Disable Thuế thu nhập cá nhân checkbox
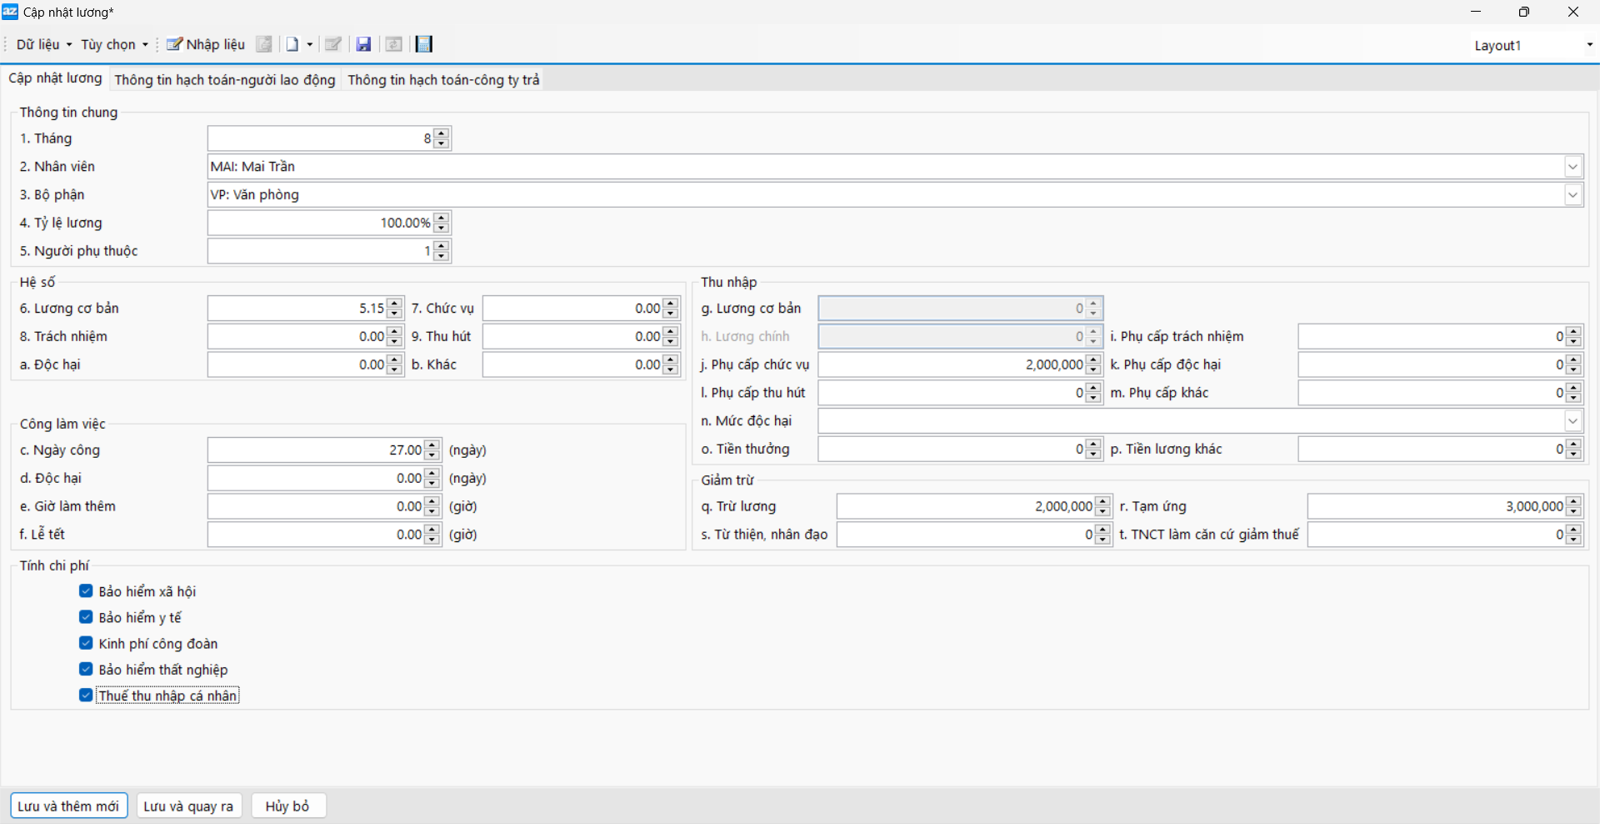1600x824 pixels. [86, 695]
